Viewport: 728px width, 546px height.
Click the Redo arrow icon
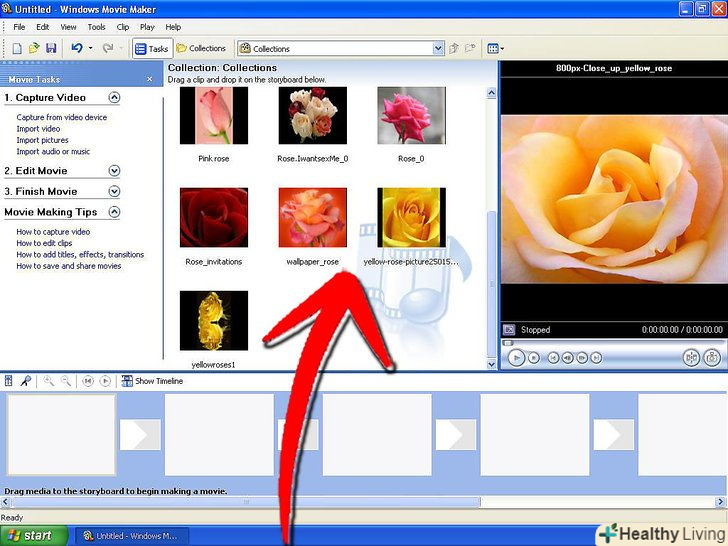(x=108, y=48)
